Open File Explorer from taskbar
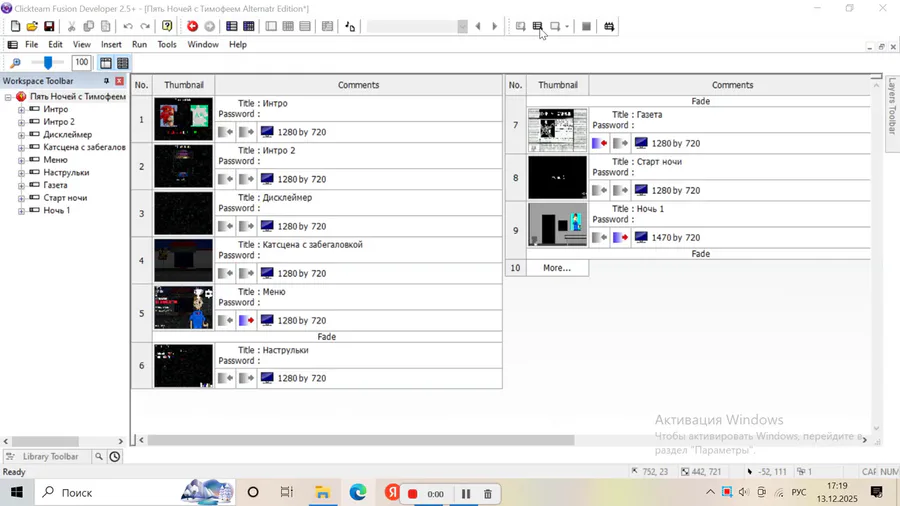The width and height of the screenshot is (900, 506). point(323,493)
